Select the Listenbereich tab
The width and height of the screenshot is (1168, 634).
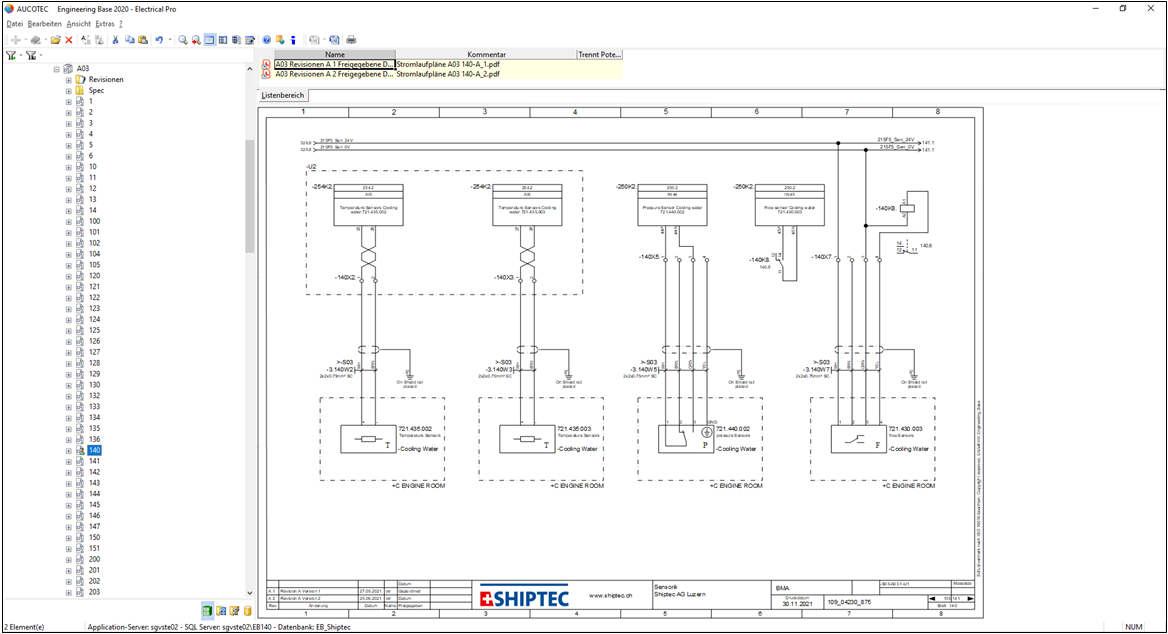coord(283,95)
